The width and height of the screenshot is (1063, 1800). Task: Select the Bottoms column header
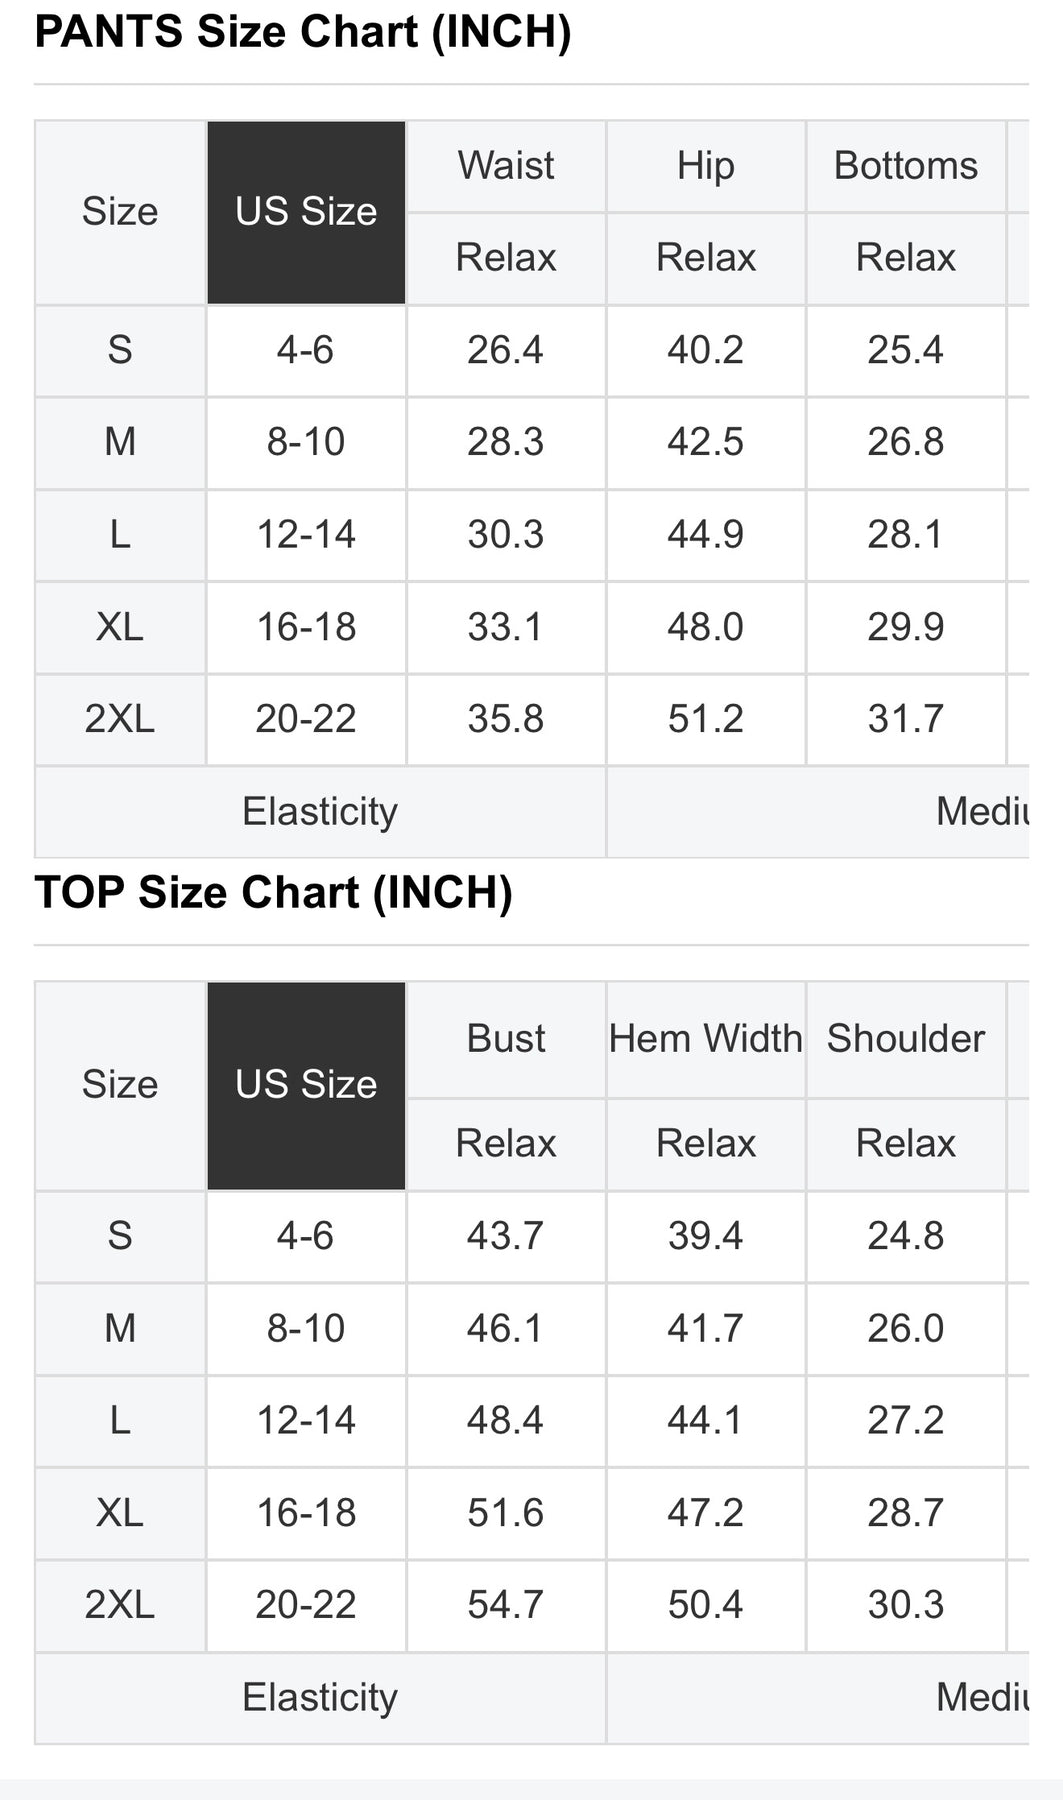pyautogui.click(x=906, y=166)
